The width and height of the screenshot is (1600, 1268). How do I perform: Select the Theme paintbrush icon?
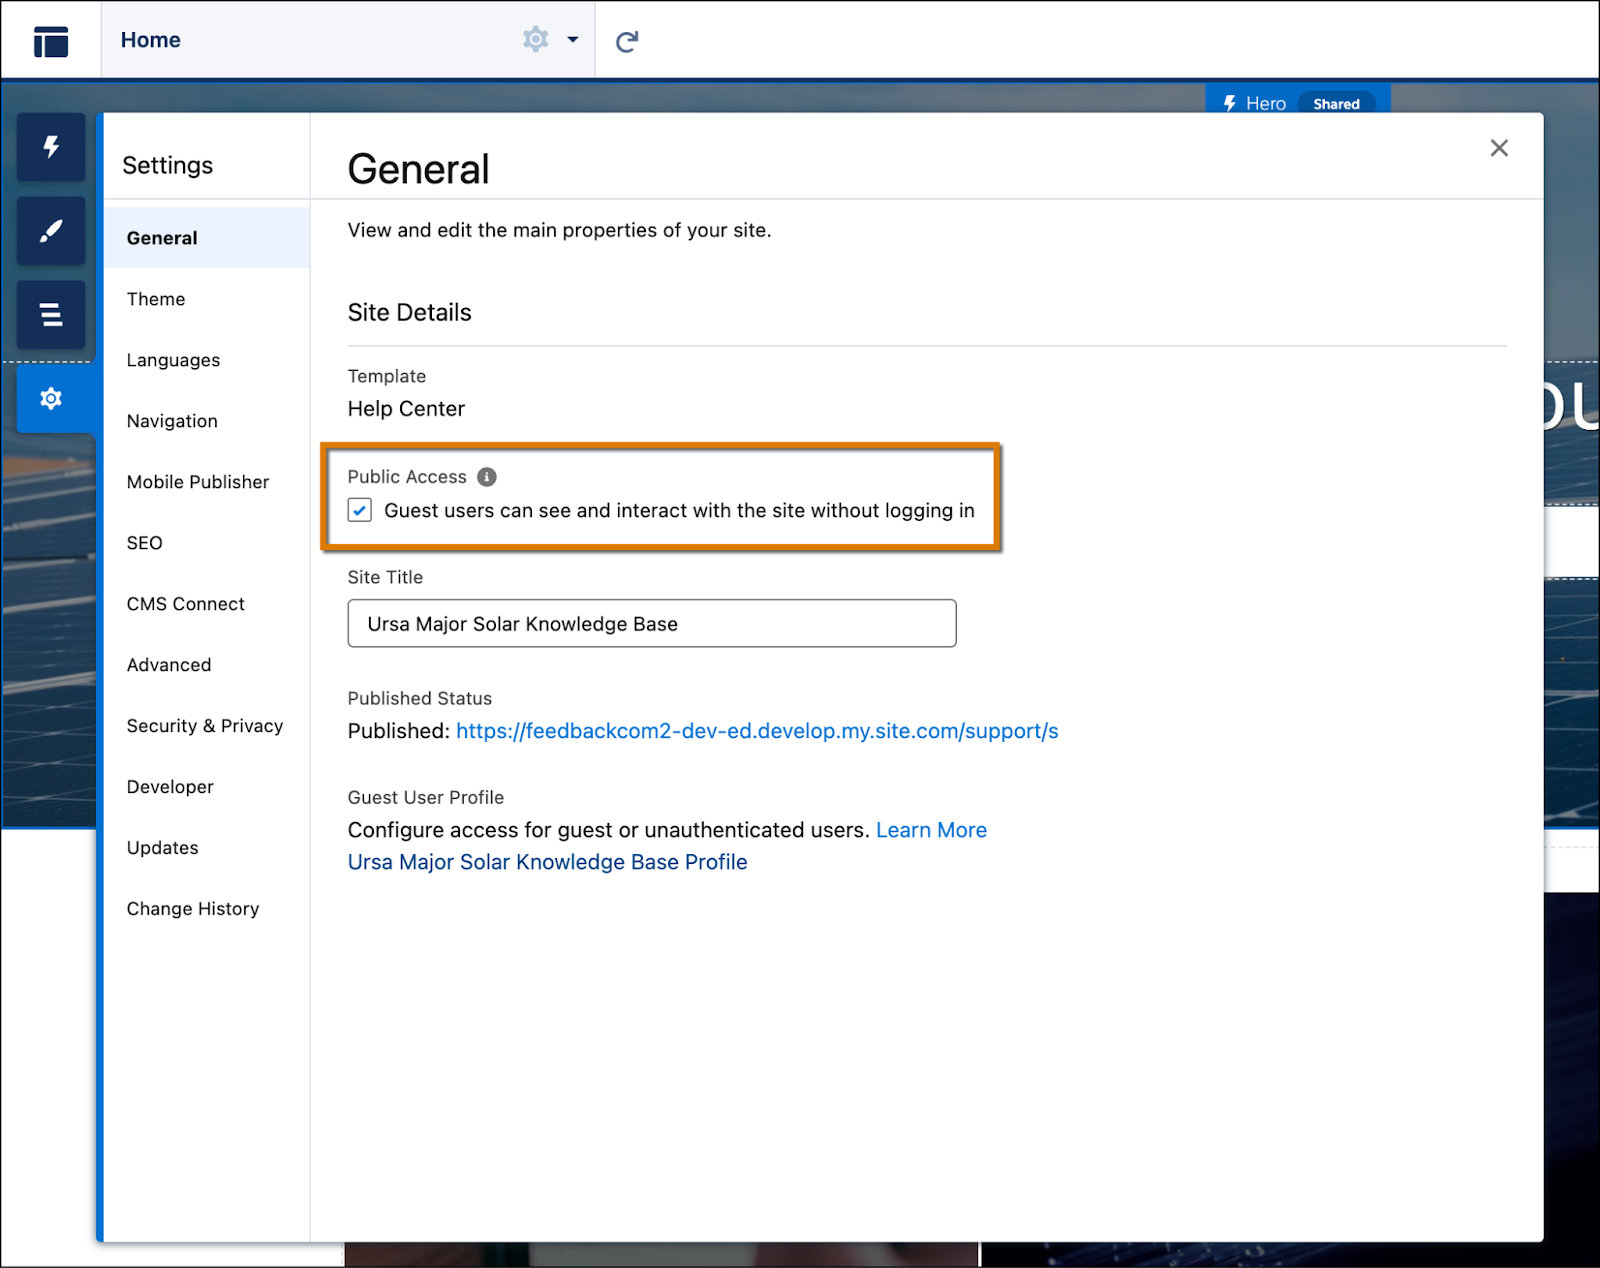pos(50,231)
